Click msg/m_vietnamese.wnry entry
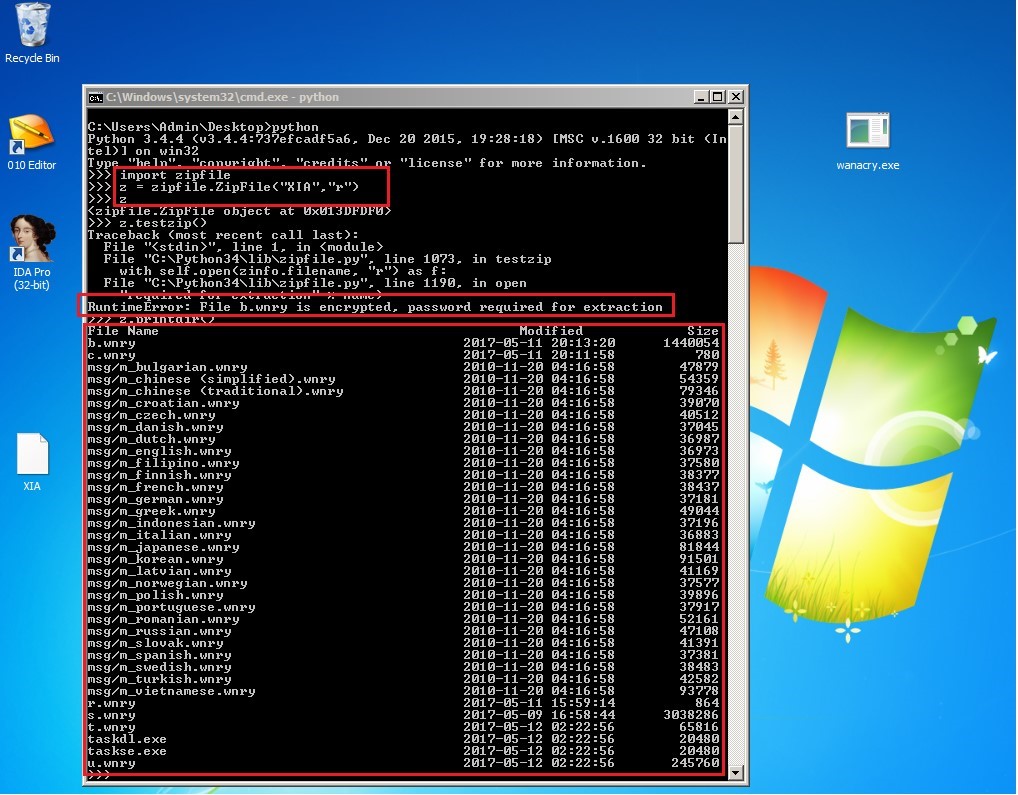Screen dimensions: 1018x795 [171, 691]
